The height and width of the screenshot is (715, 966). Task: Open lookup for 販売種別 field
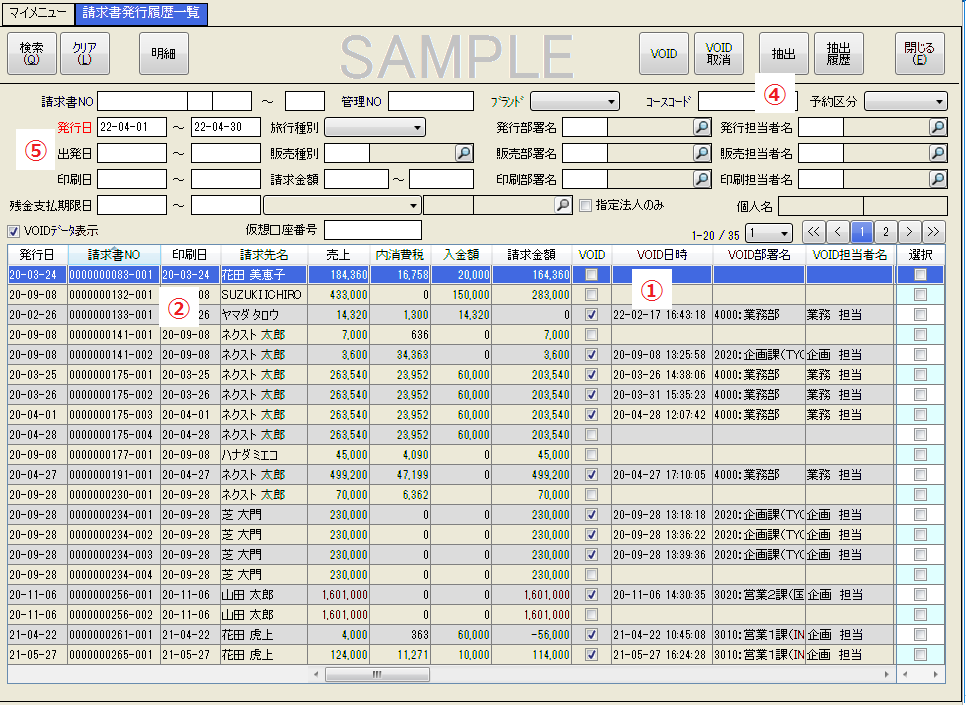point(464,153)
